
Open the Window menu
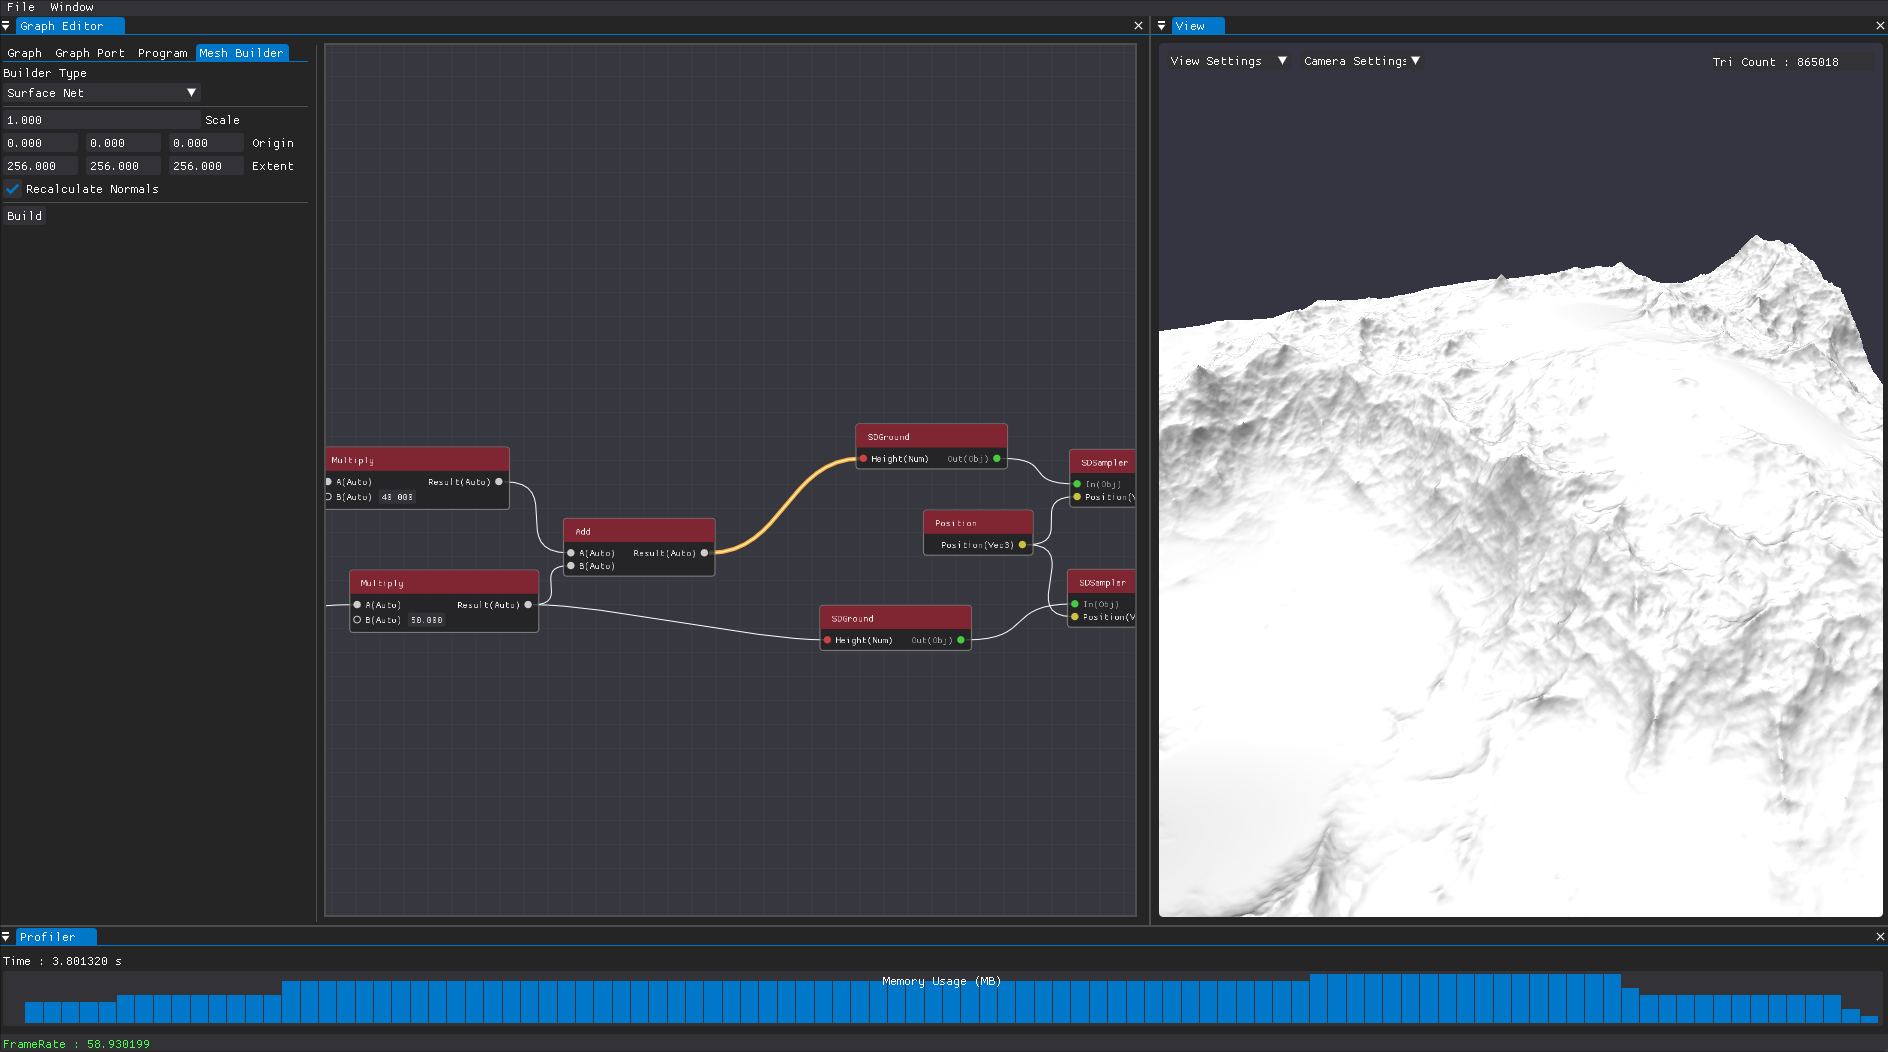point(72,7)
